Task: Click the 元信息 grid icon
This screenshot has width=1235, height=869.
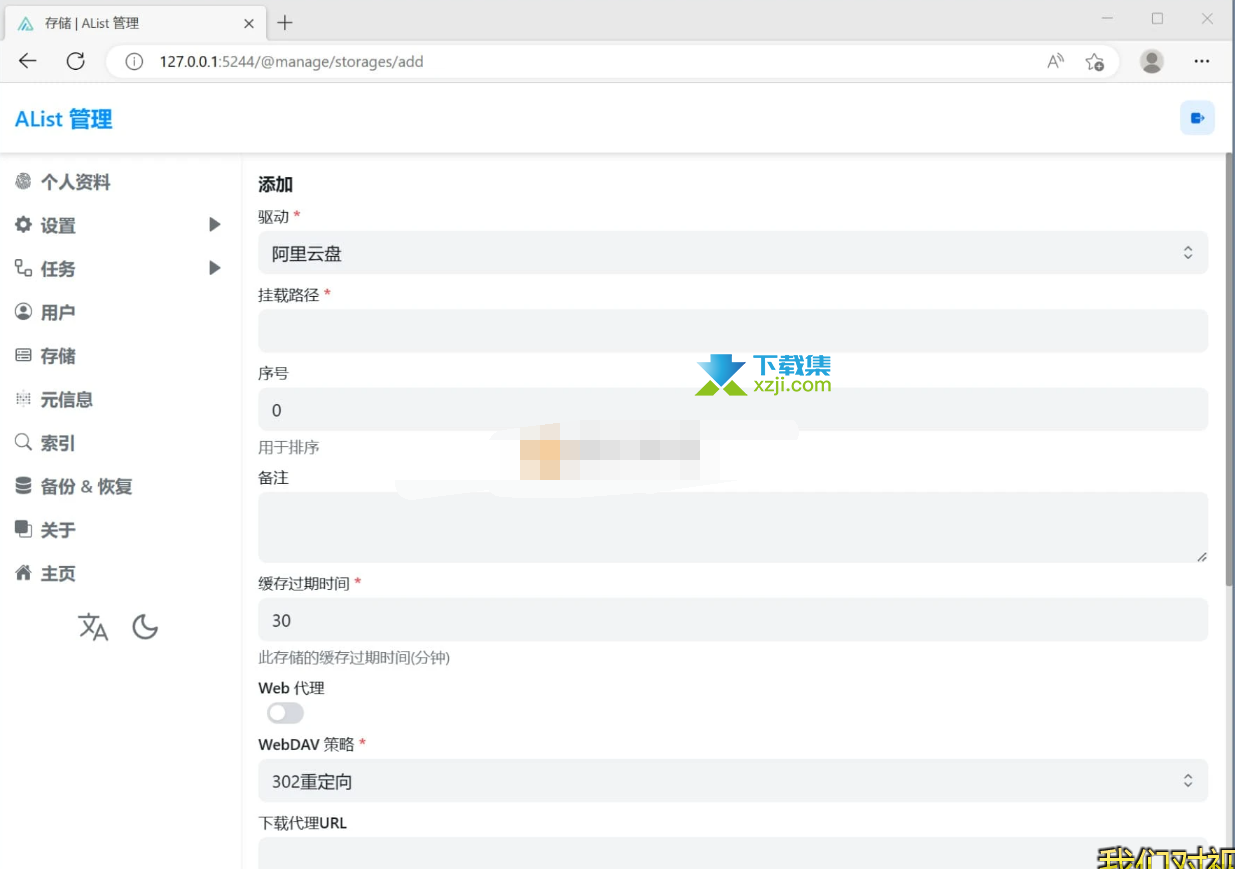Action: (x=23, y=399)
